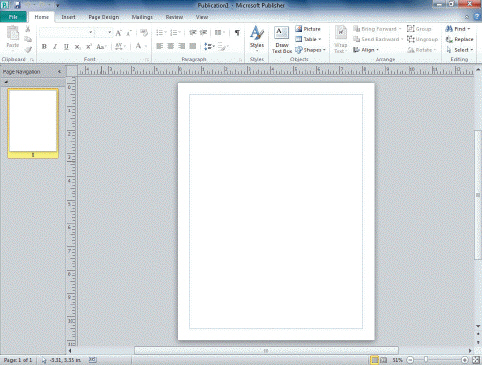Open Publisher Help question mark icon
Screen dimensions: 482x365
(x=477, y=17)
